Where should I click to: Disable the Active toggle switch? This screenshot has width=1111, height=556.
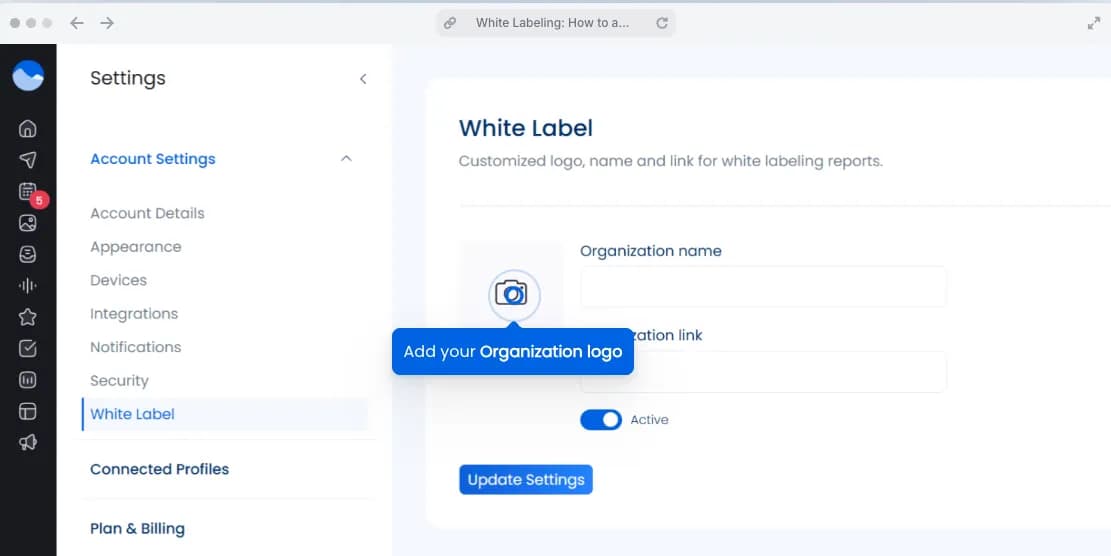(601, 420)
